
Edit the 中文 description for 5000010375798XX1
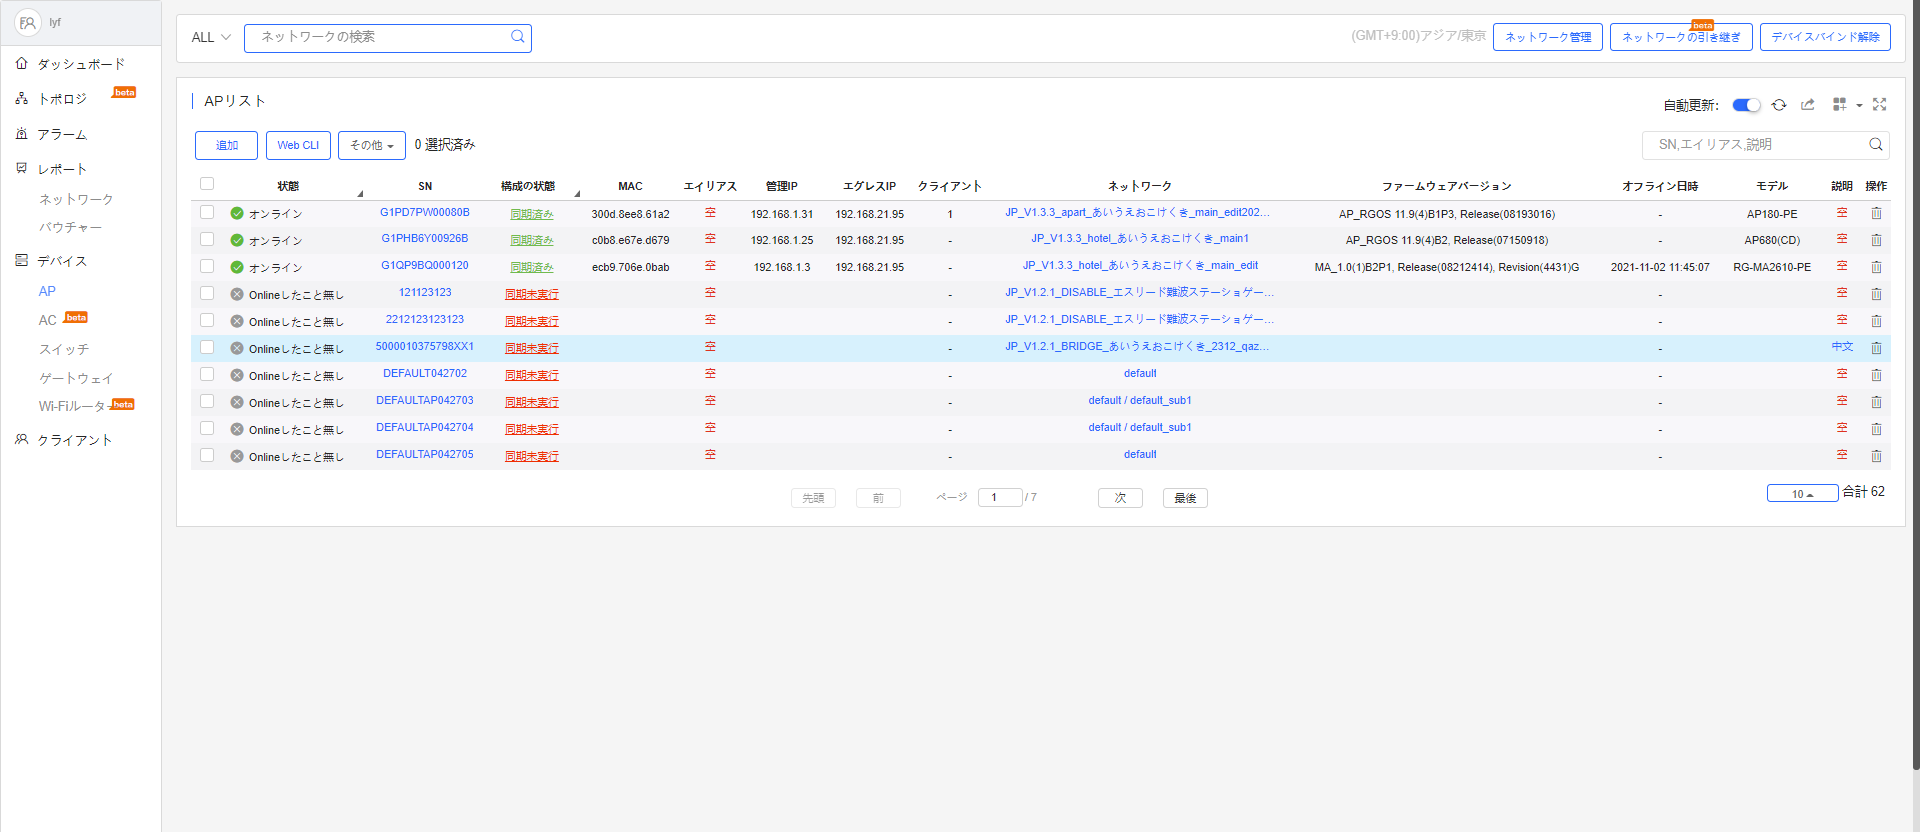(1842, 347)
